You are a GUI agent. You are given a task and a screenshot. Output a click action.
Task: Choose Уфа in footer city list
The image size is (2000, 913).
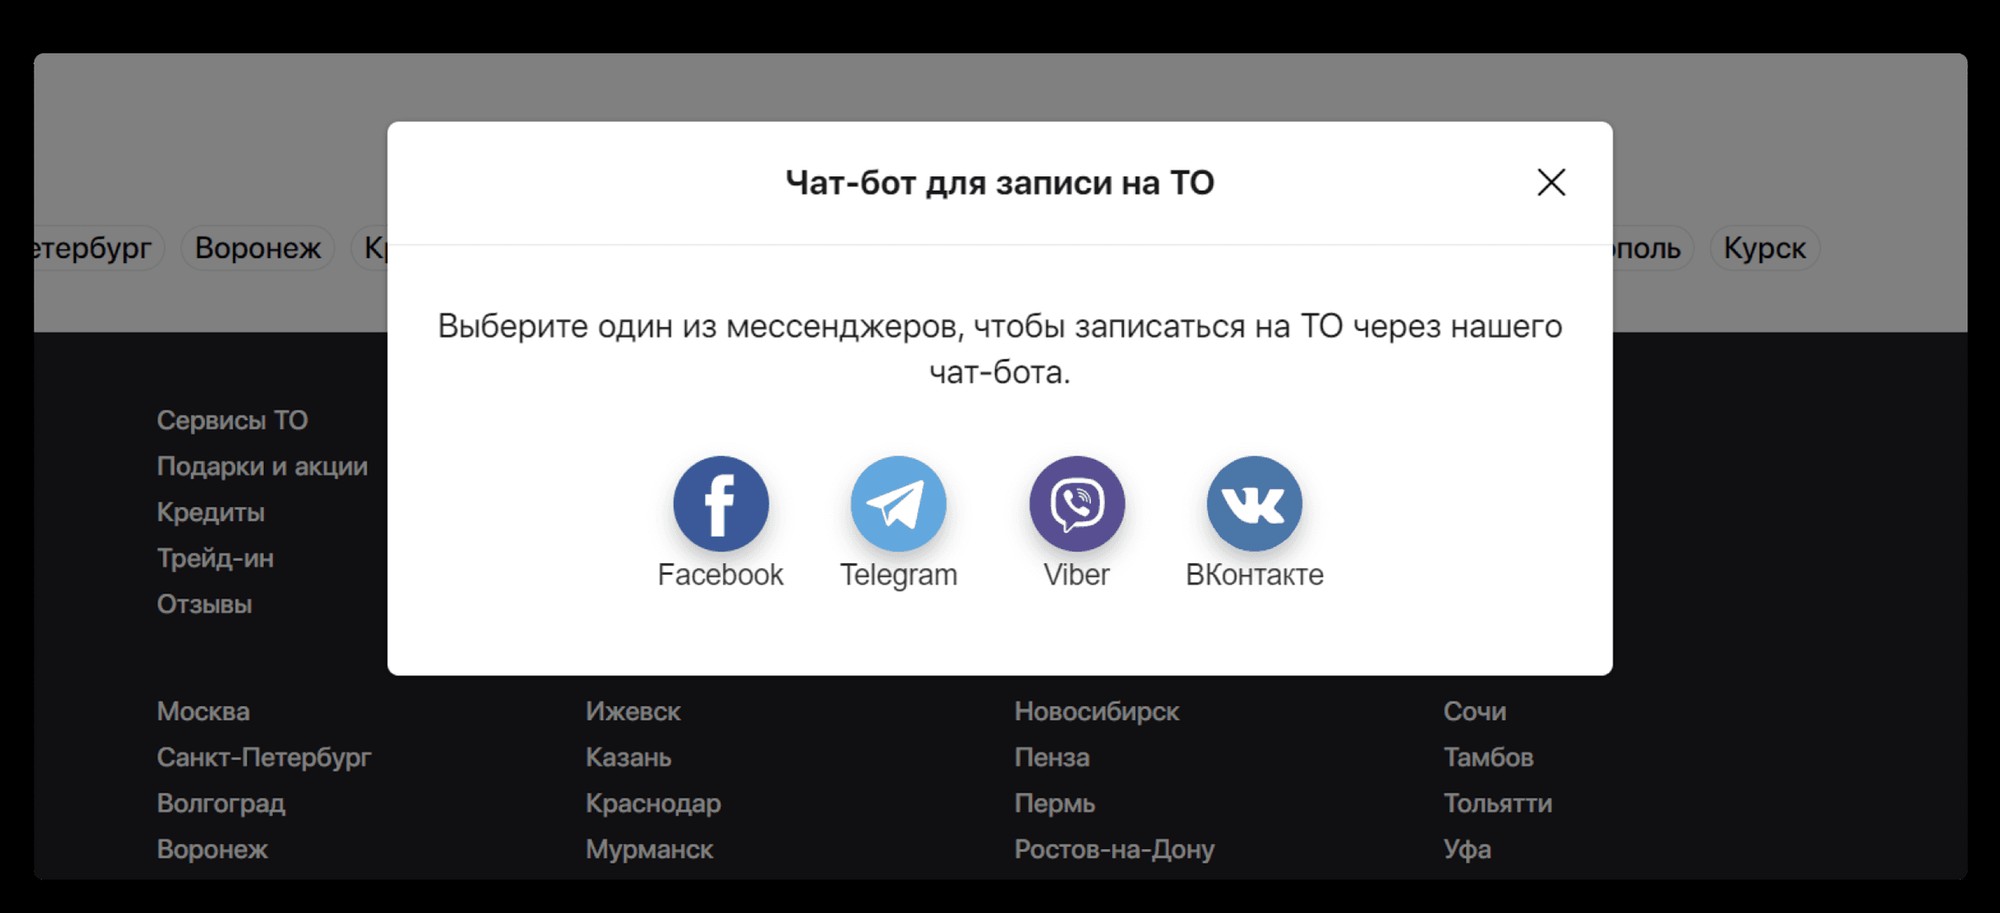tap(1467, 849)
